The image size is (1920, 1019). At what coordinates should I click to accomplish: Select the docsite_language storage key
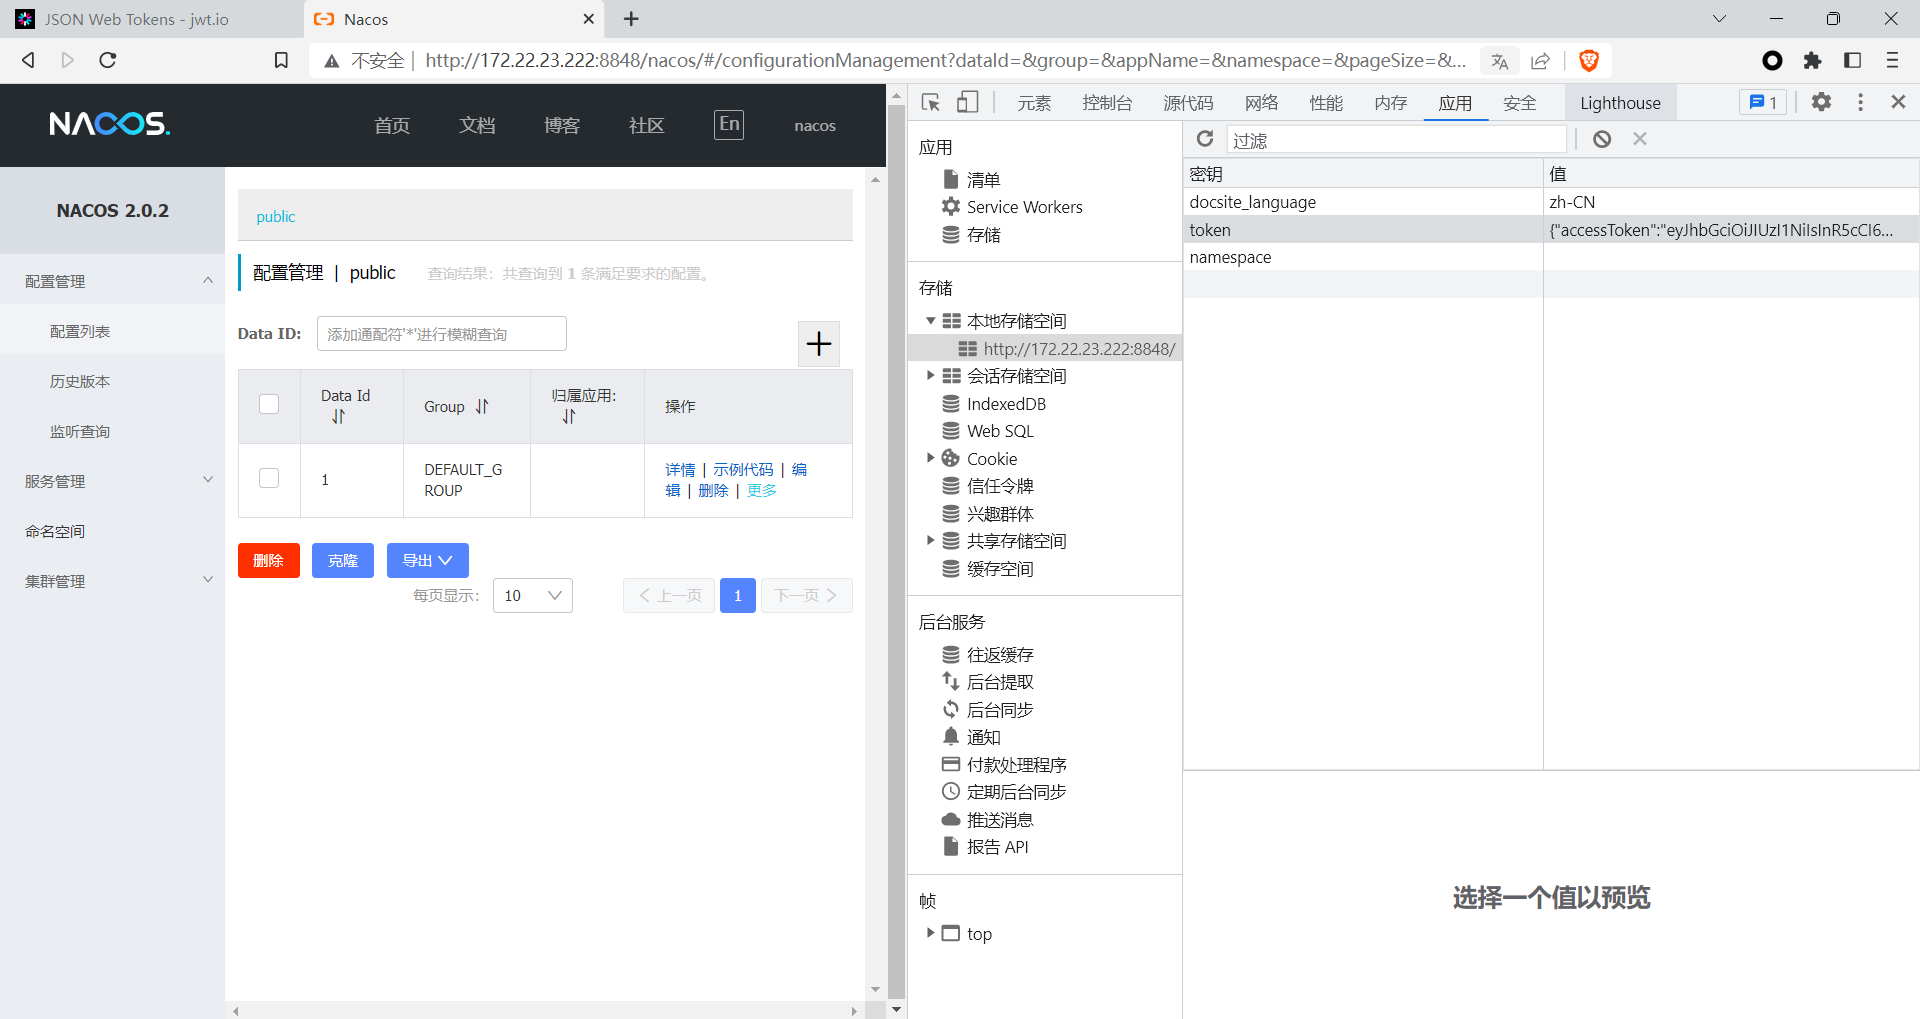click(1252, 202)
